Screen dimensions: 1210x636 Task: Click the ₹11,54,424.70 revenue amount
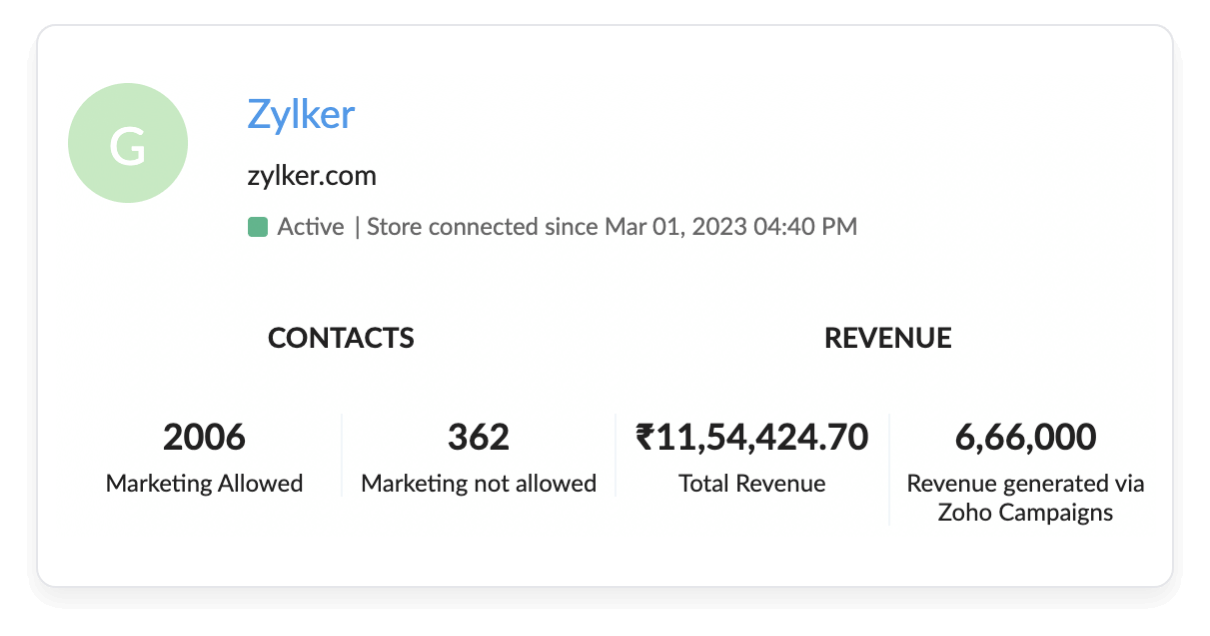(752, 437)
